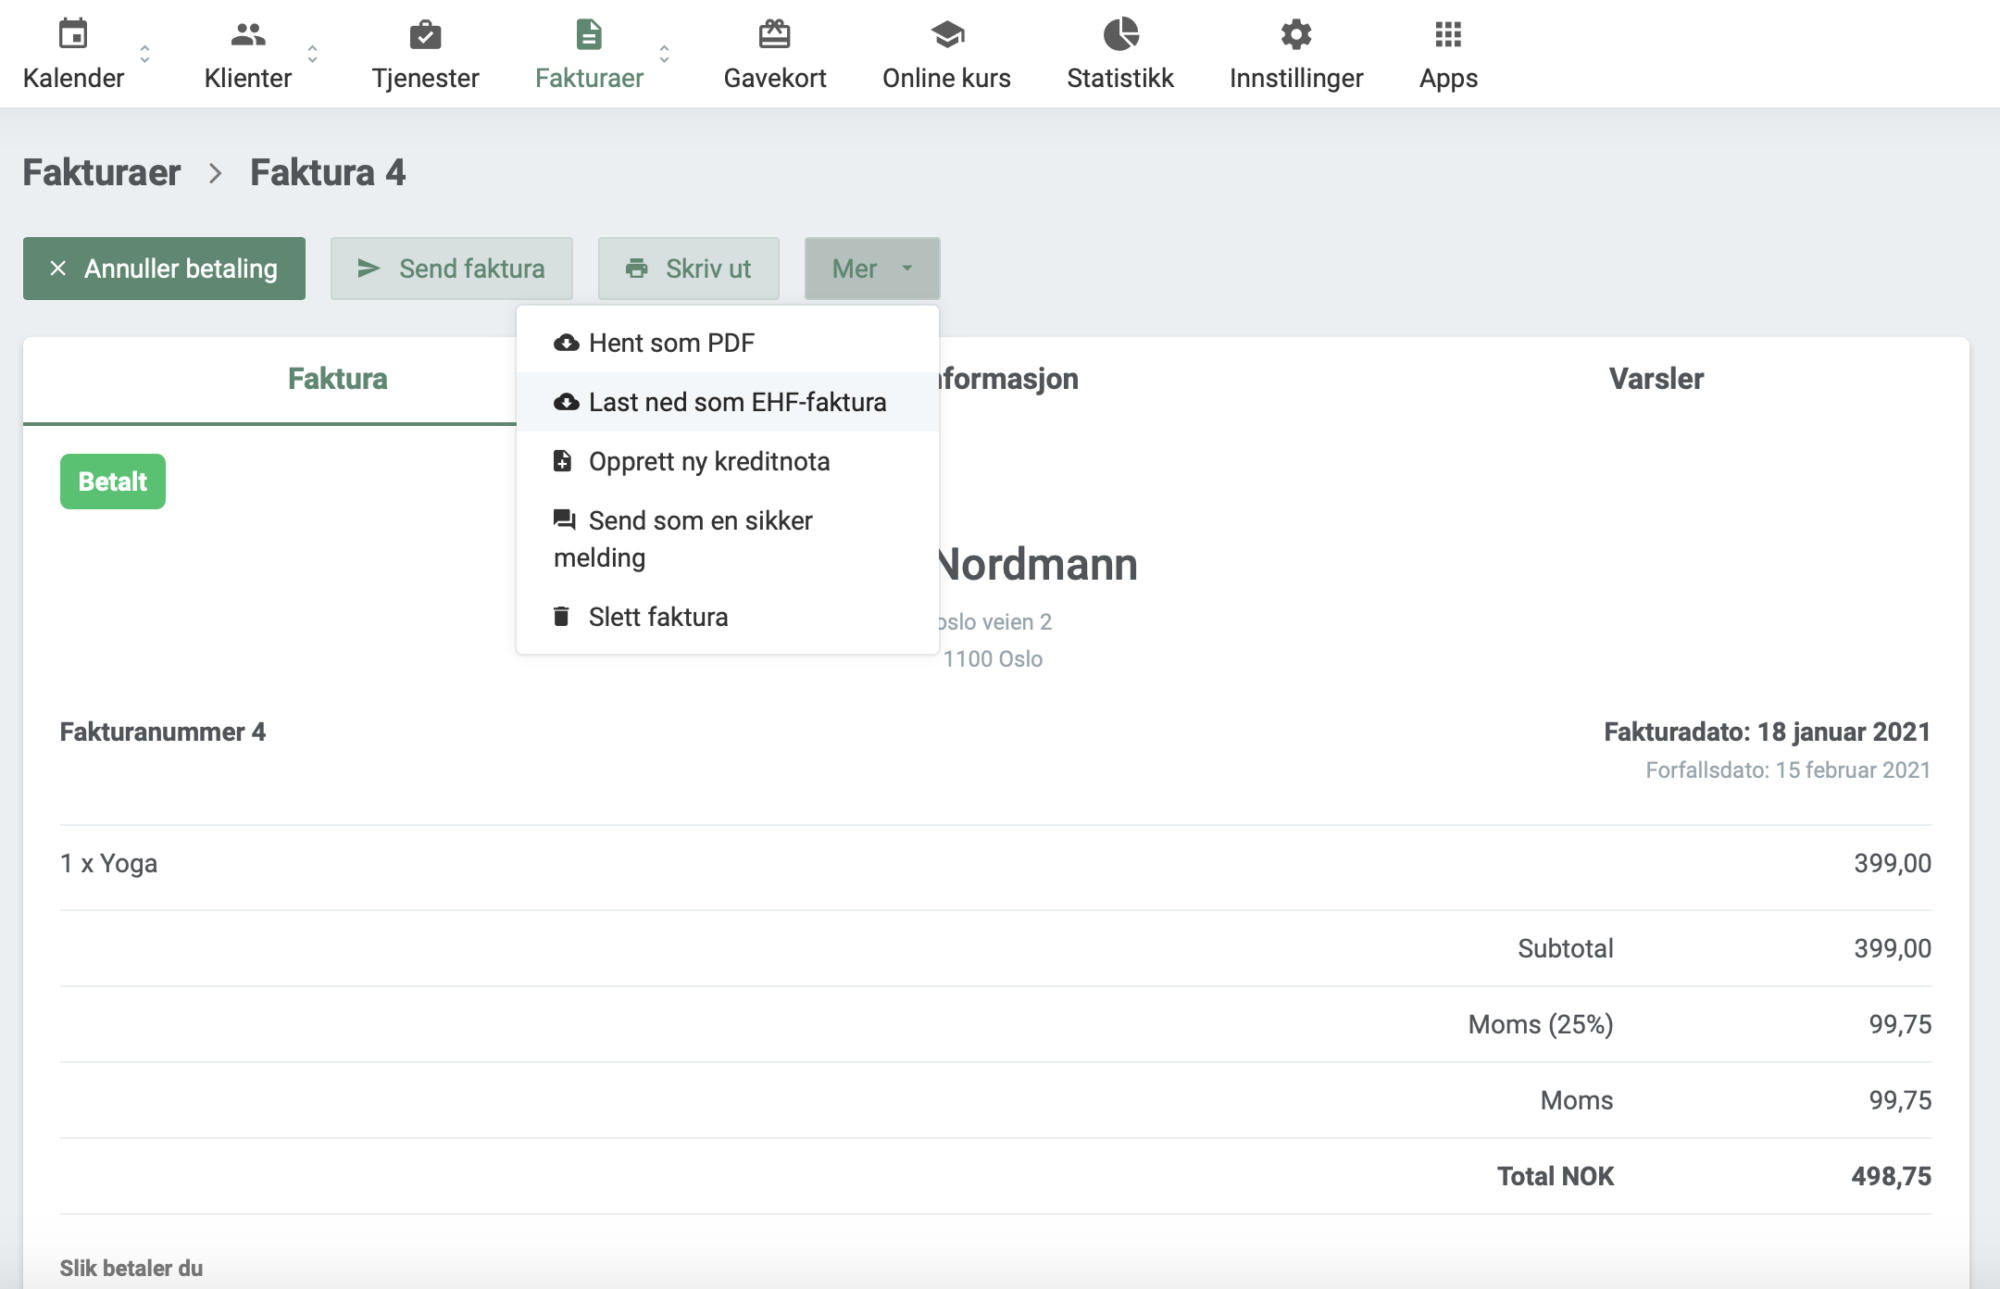The width and height of the screenshot is (2000, 1289).
Task: Expand the Fakturaer submenu arrows
Action: tap(664, 54)
